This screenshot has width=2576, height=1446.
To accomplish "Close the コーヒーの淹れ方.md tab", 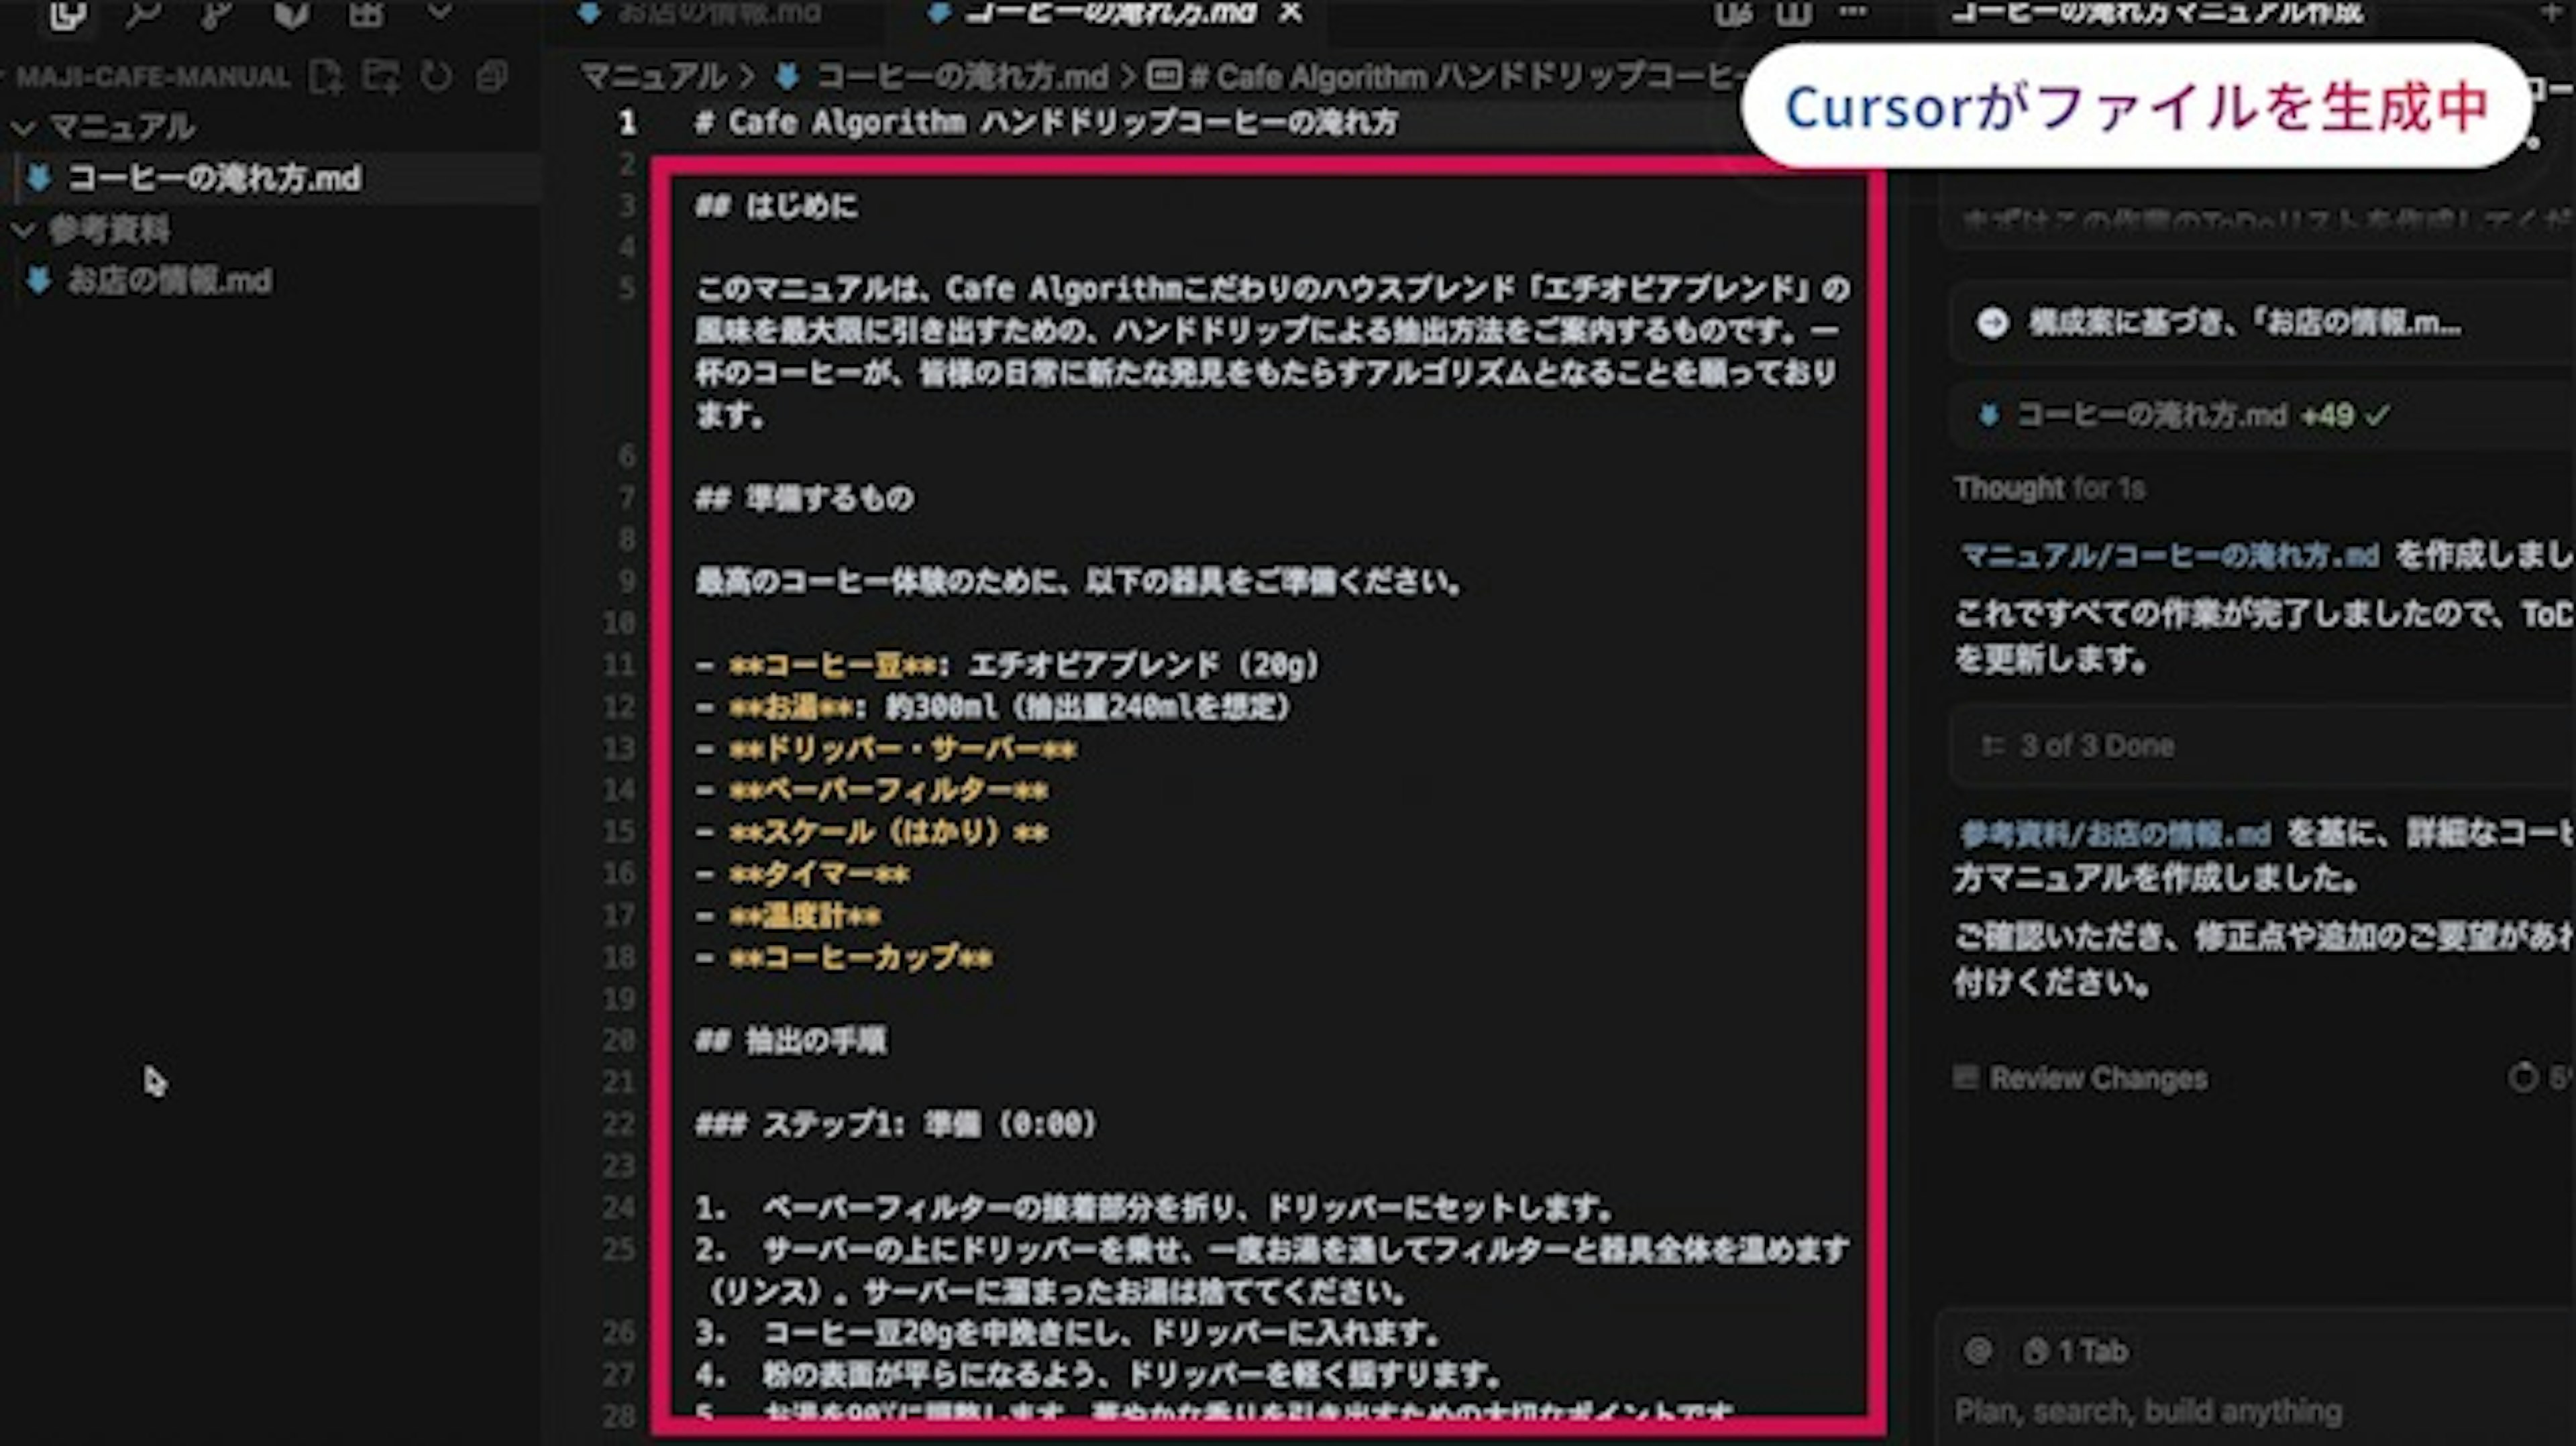I will 1291,13.
